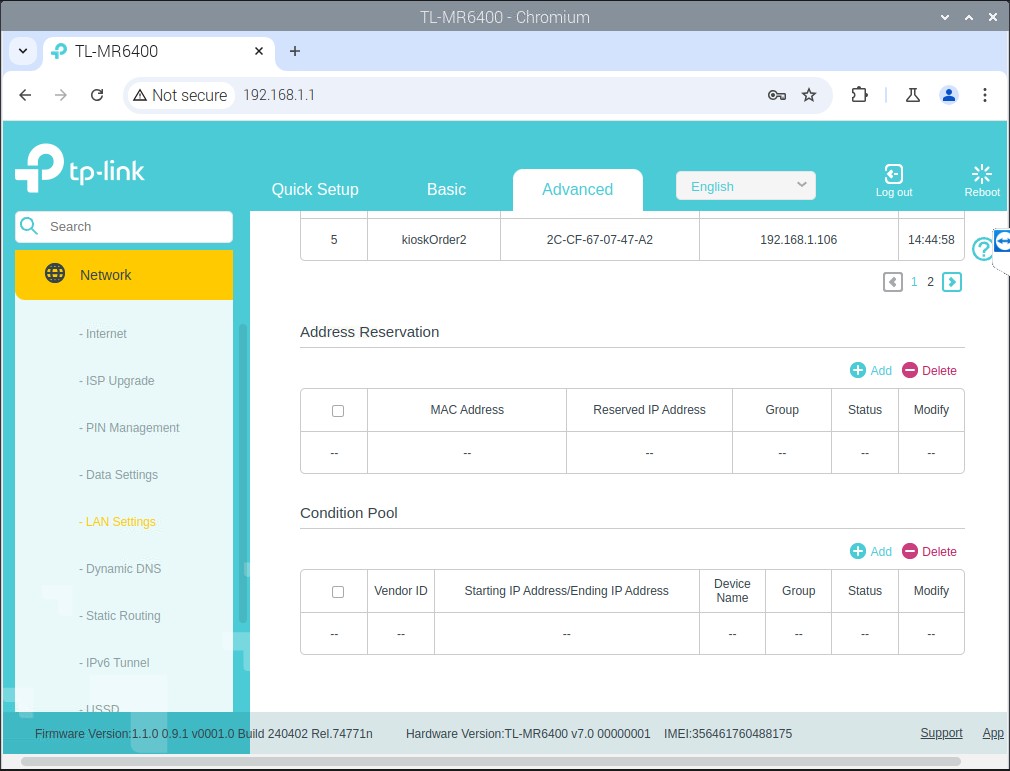Bookmark this page with the star icon

pos(809,95)
